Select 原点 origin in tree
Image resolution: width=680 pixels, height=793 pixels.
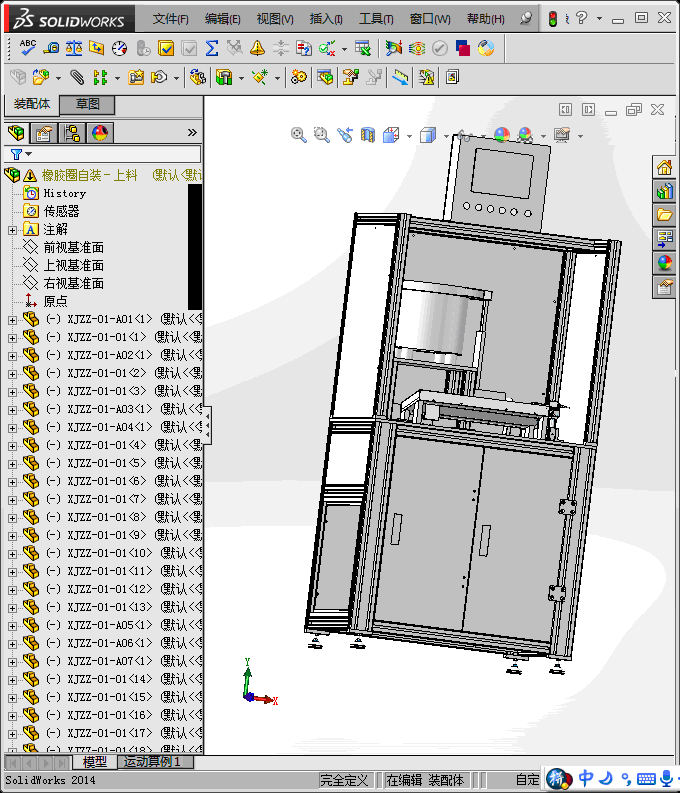55,301
